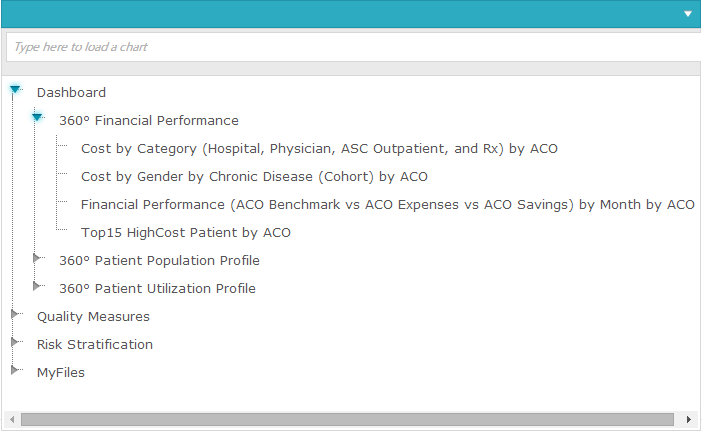Expand the MyFiles node

click(15, 371)
